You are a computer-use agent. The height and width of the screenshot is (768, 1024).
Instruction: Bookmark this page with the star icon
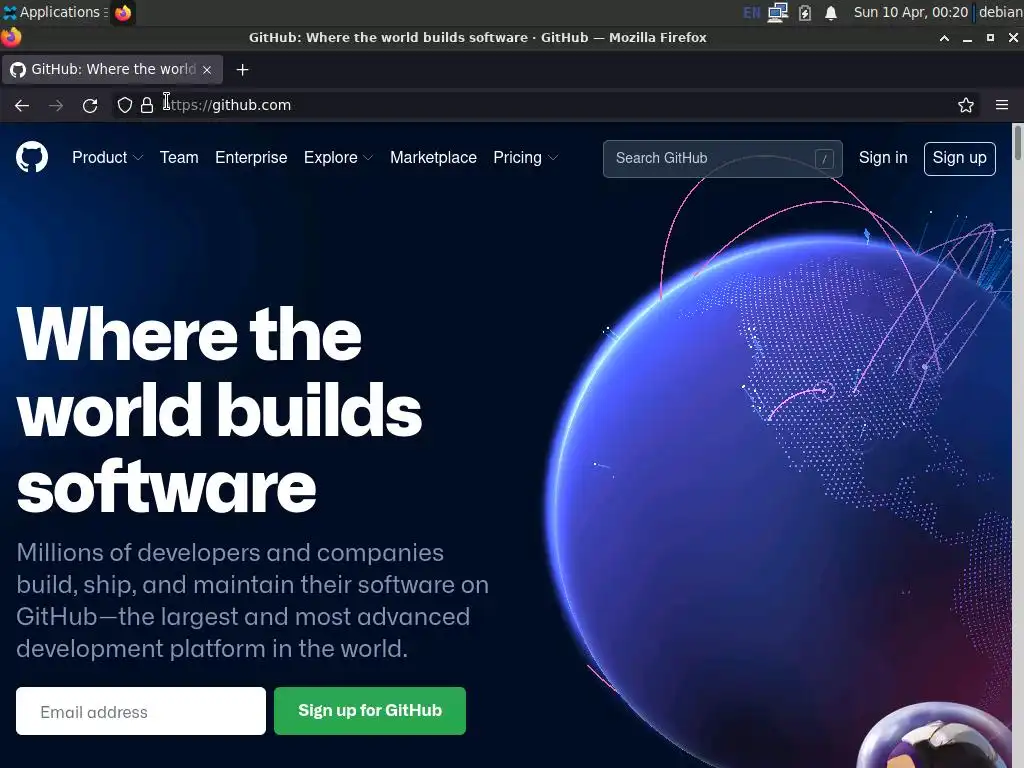[966, 105]
